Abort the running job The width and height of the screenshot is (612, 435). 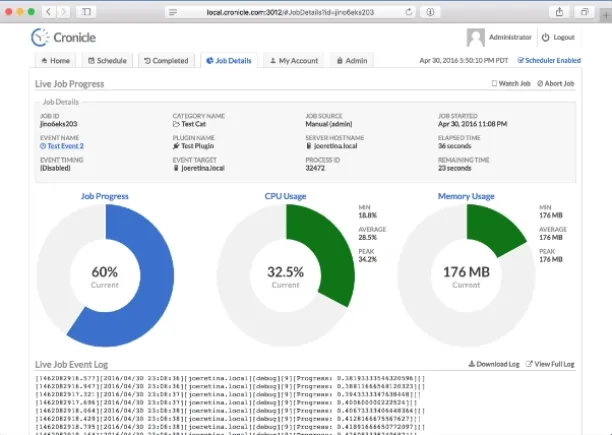[555, 83]
